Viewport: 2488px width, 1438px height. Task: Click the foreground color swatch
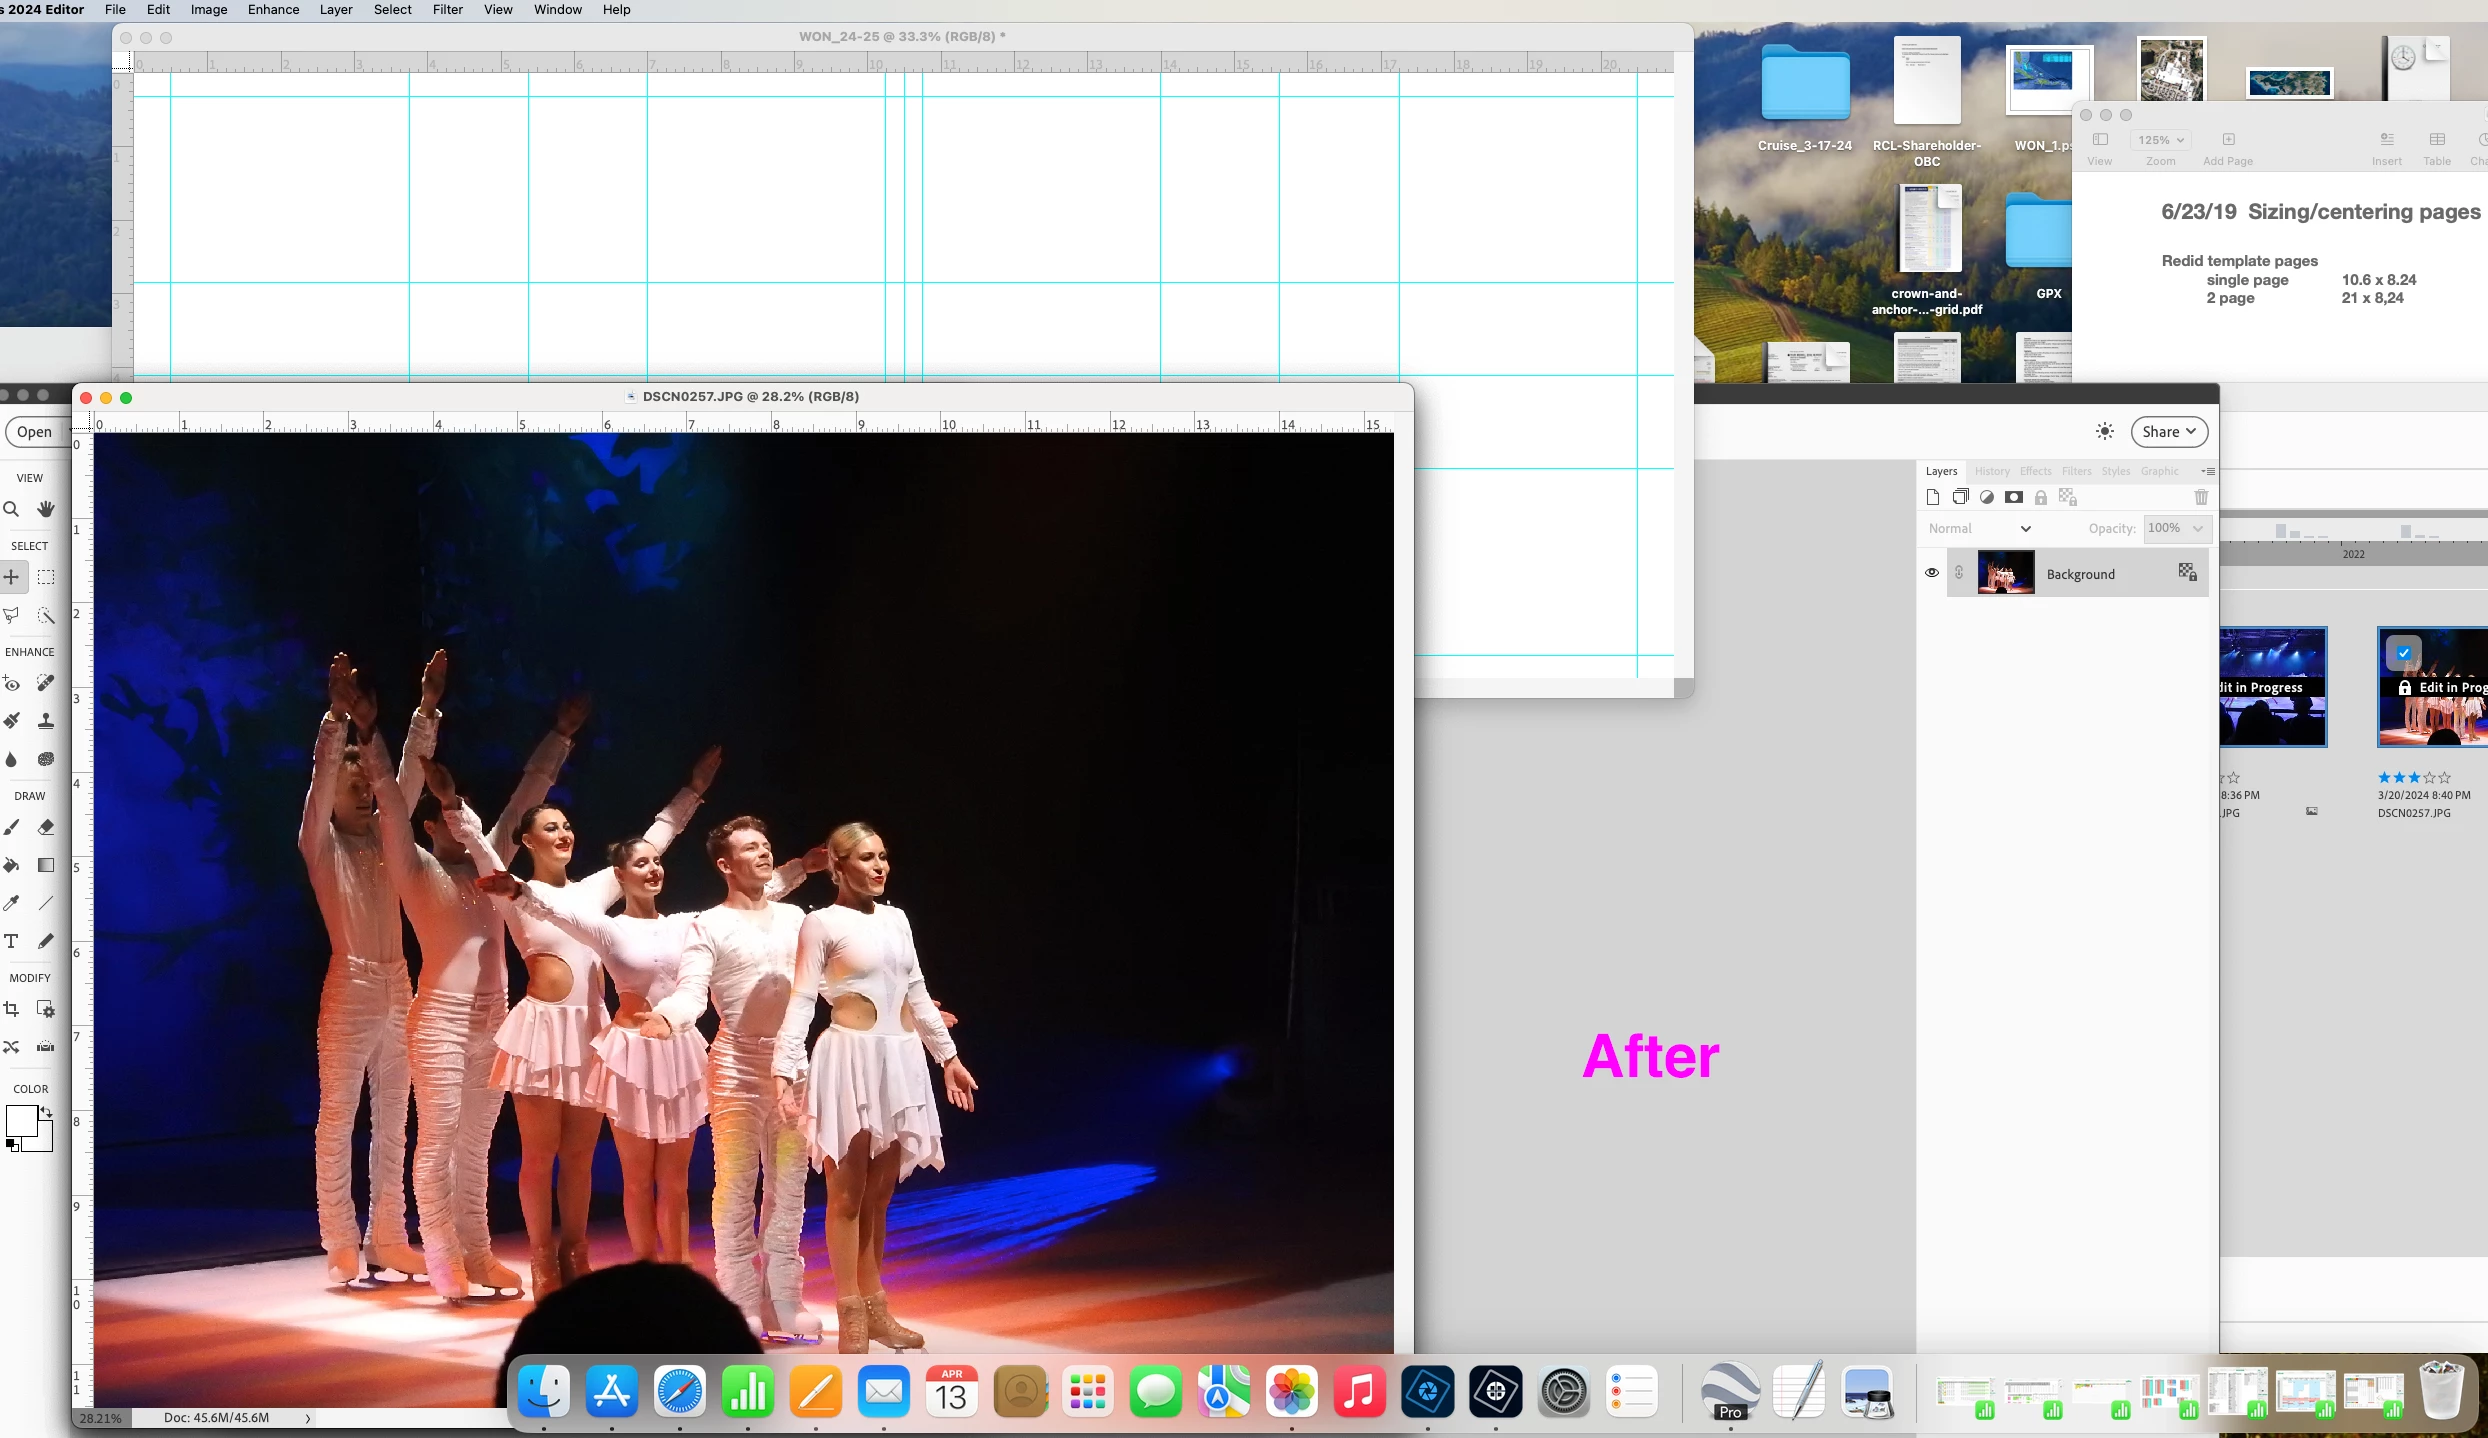(x=21, y=1120)
